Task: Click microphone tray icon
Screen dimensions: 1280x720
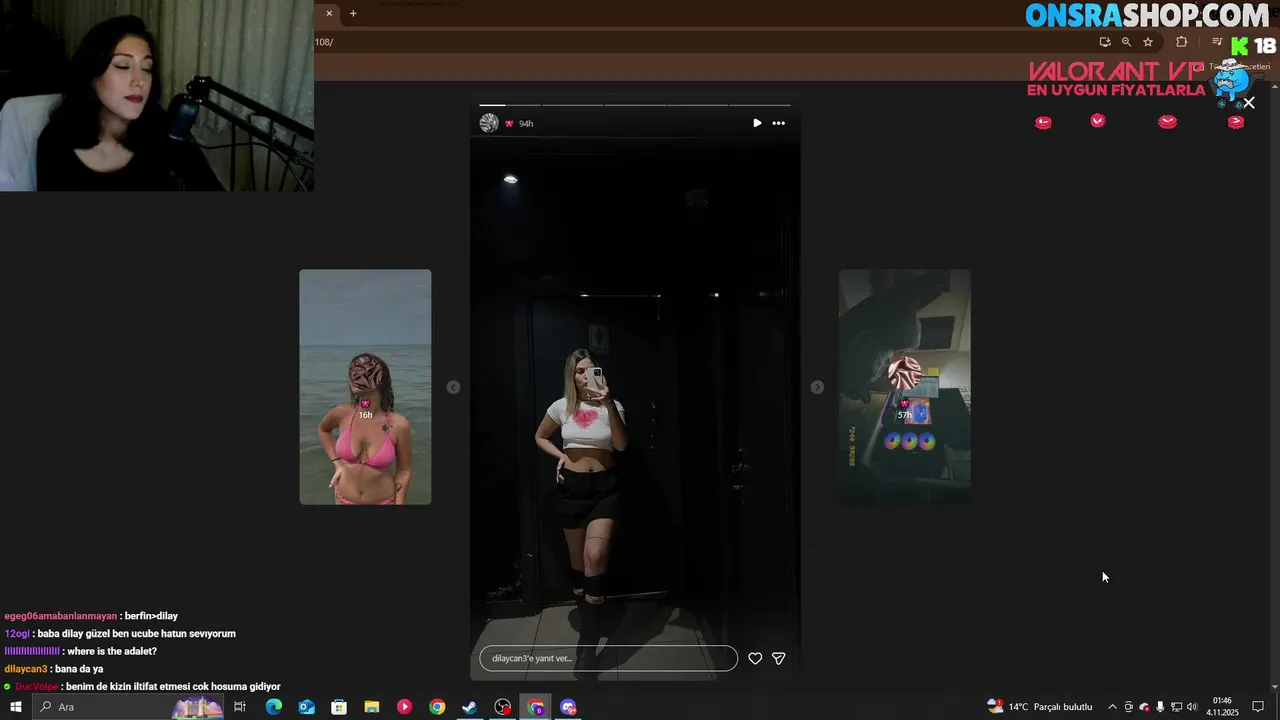Action: [1161, 707]
